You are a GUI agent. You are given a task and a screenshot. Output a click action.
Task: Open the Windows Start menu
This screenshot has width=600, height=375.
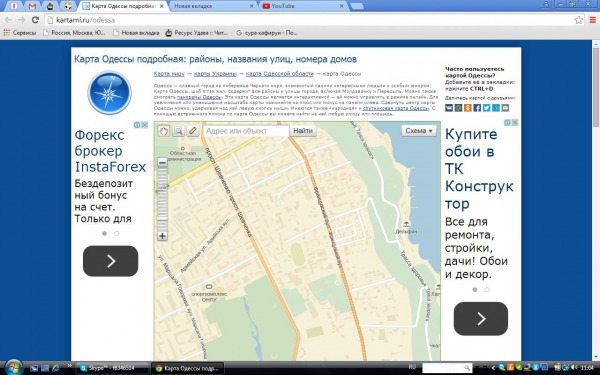(x=14, y=368)
